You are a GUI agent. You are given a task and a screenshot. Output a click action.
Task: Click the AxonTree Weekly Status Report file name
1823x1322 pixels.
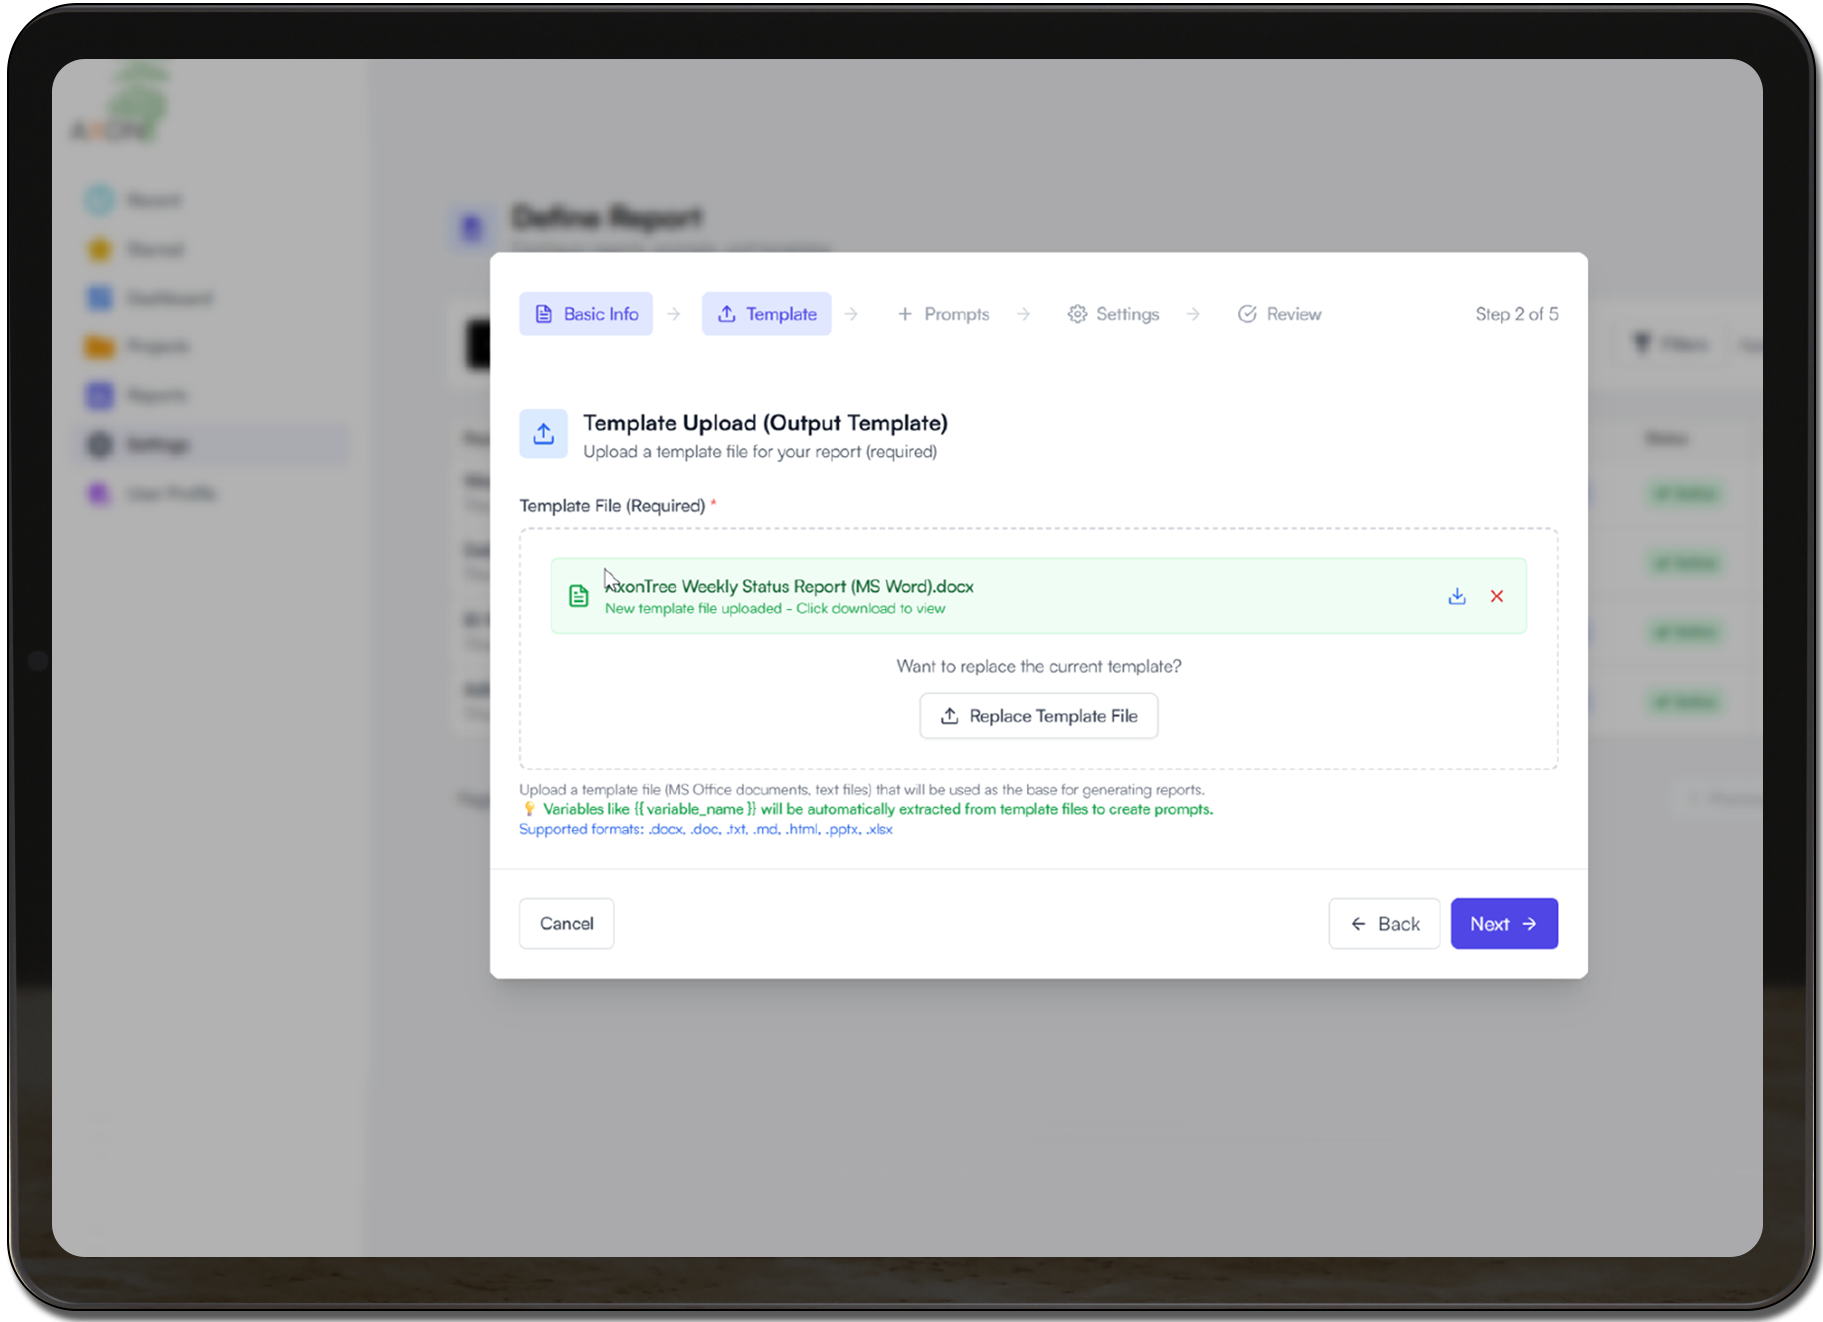(x=790, y=586)
